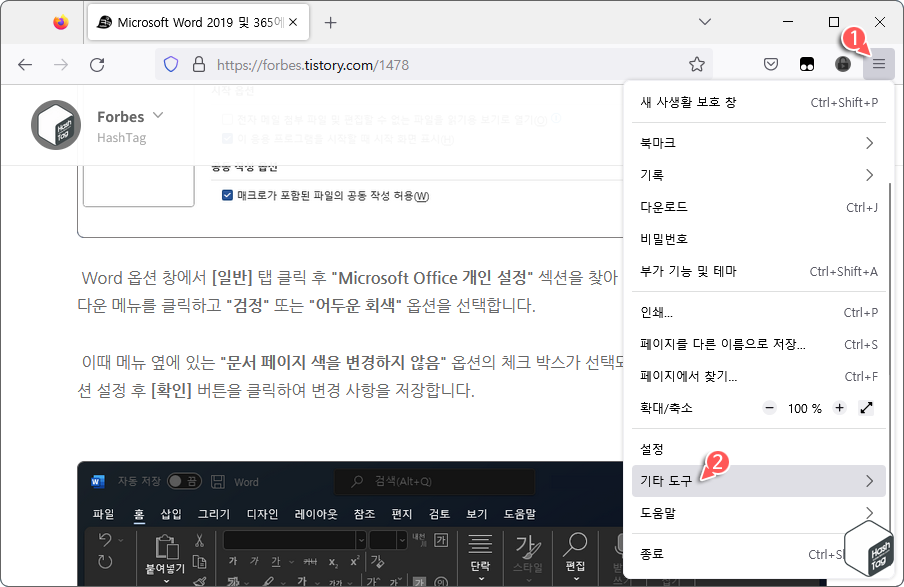Choose 종료 to quit Firefox
Image resolution: width=904 pixels, height=587 pixels.
pos(759,554)
